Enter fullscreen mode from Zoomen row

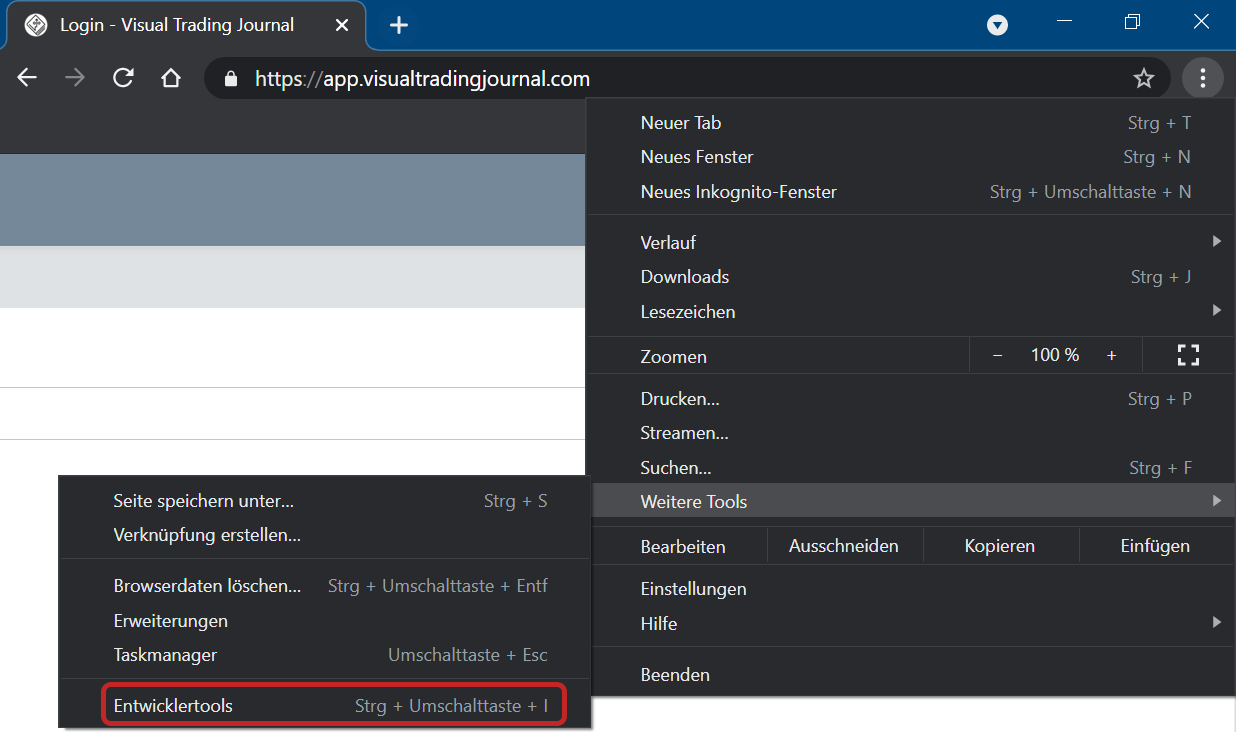point(1188,355)
